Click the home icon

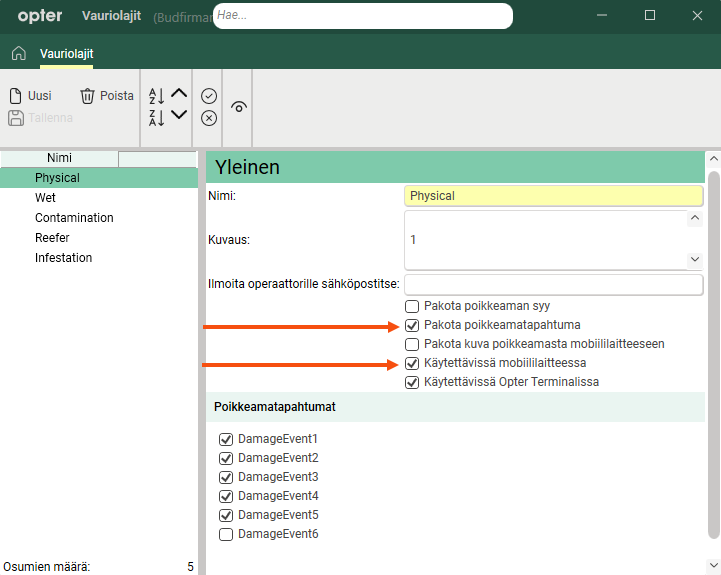[18, 53]
